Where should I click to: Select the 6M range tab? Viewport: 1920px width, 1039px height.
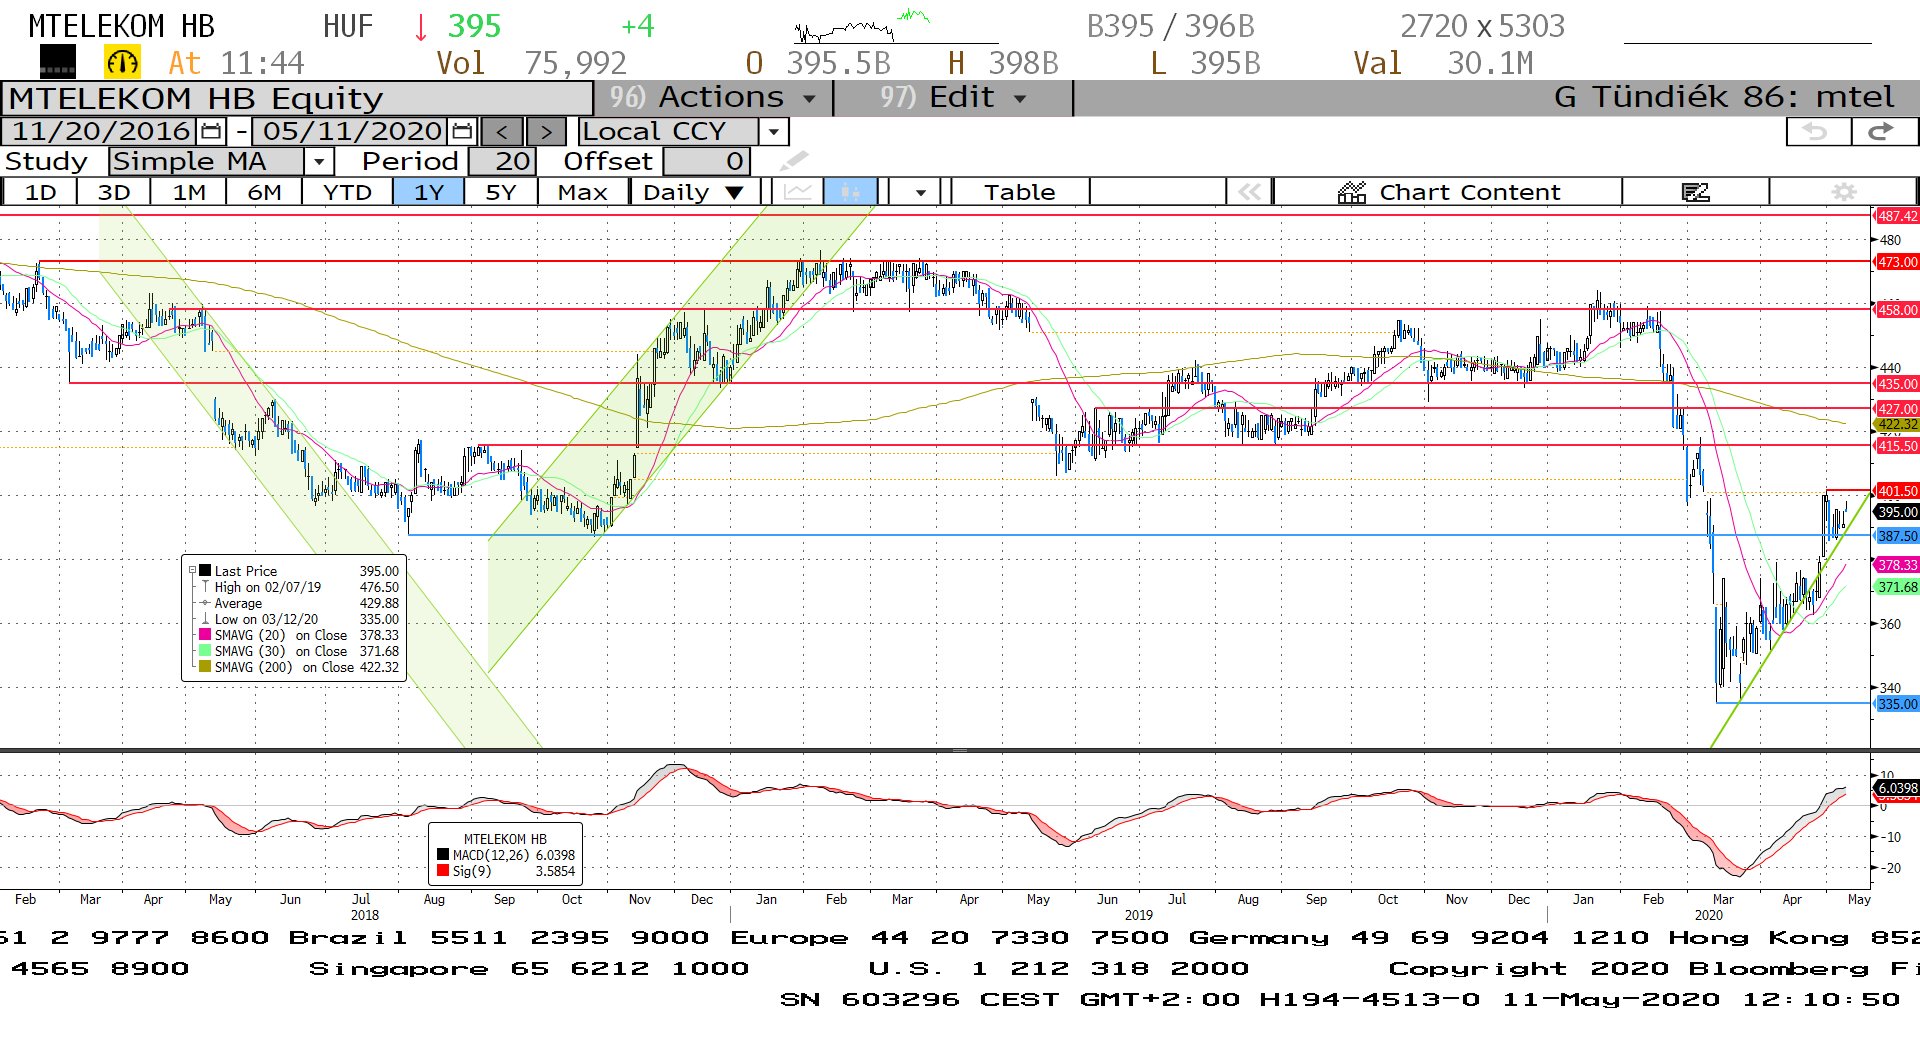tap(264, 191)
